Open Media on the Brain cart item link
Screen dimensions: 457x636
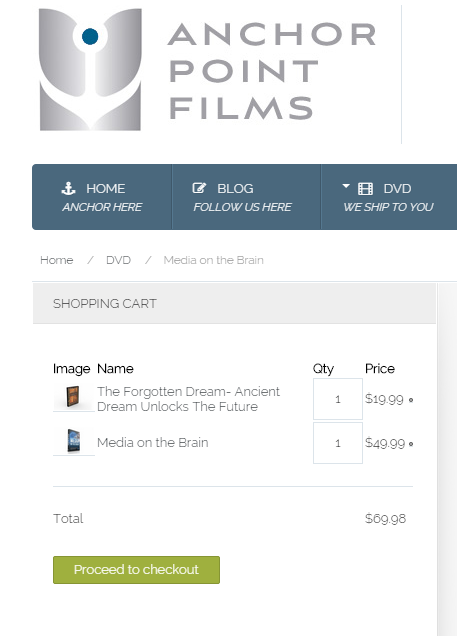point(153,443)
